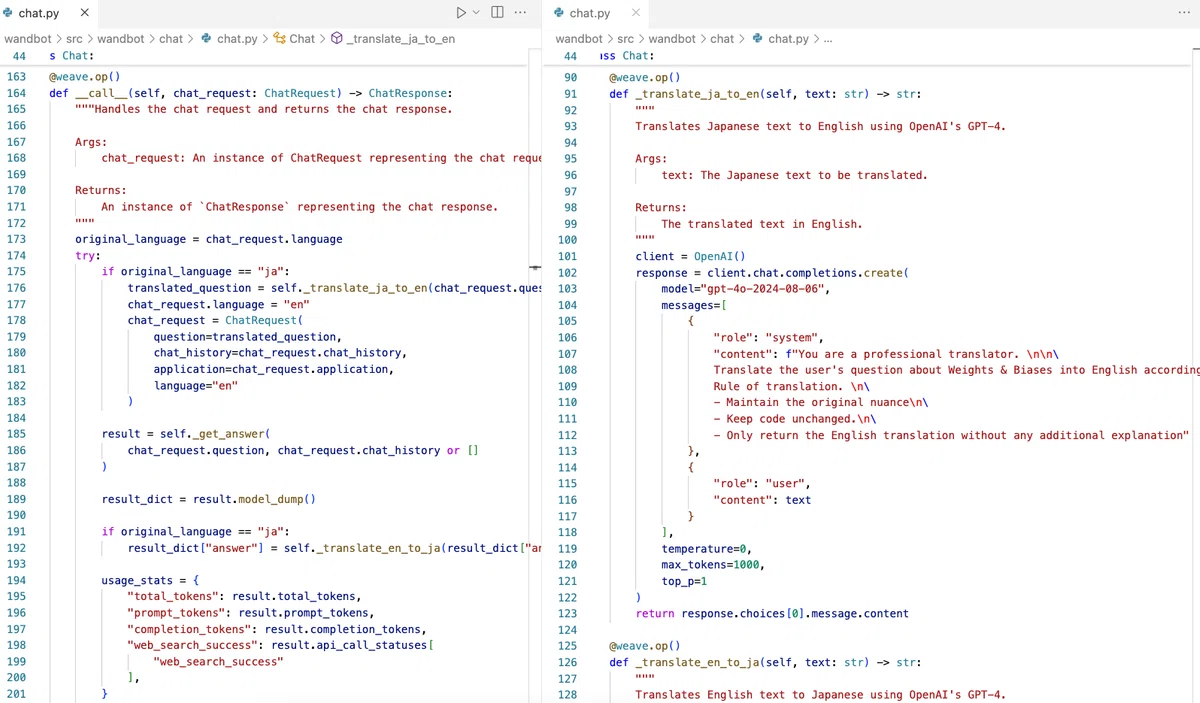The image size is (1200, 703).
Task: Click 'temperature=0,' on line 119
Action: click(706, 548)
